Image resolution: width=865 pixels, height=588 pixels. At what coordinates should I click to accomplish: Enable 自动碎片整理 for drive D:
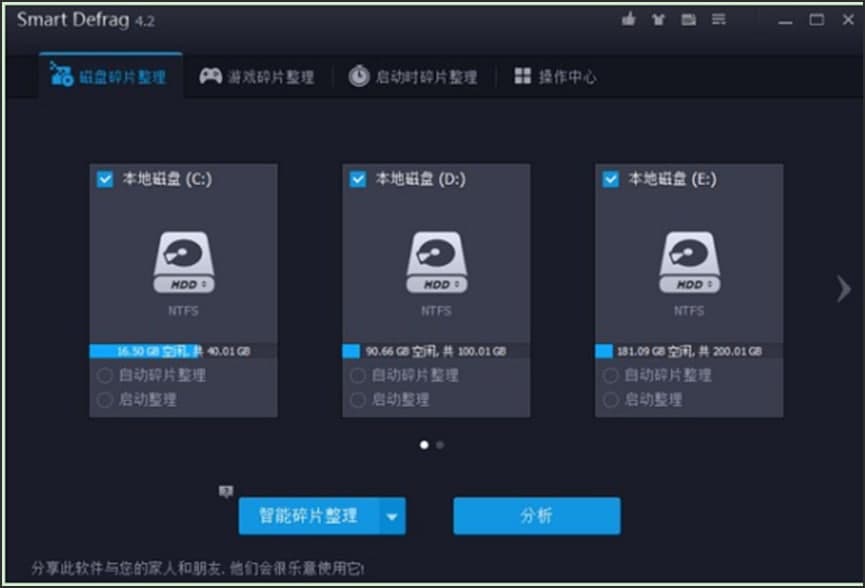pos(357,376)
